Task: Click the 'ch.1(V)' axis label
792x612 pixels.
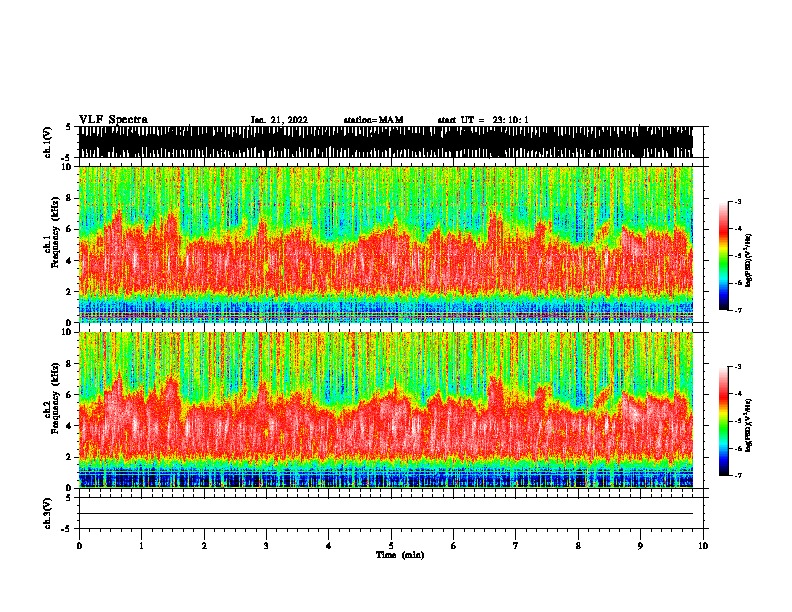Action: pos(48,142)
